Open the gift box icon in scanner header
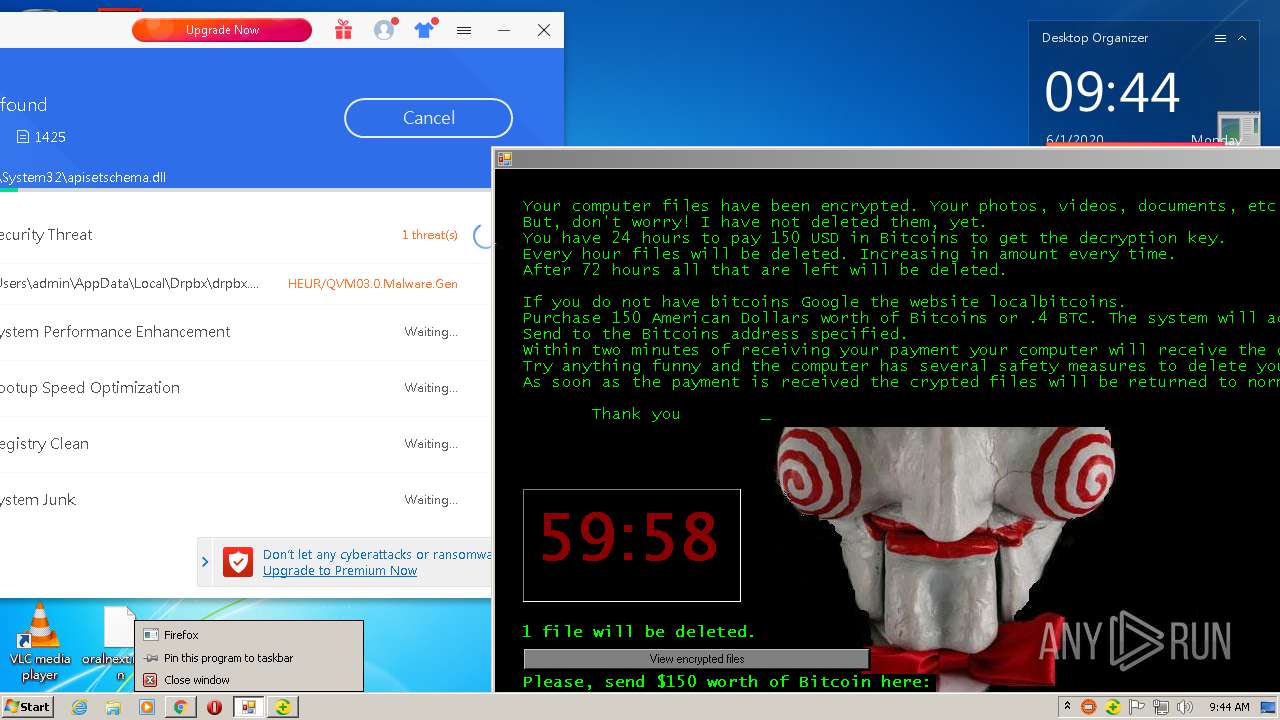Screen dimensions: 1280x720 (x=343, y=30)
